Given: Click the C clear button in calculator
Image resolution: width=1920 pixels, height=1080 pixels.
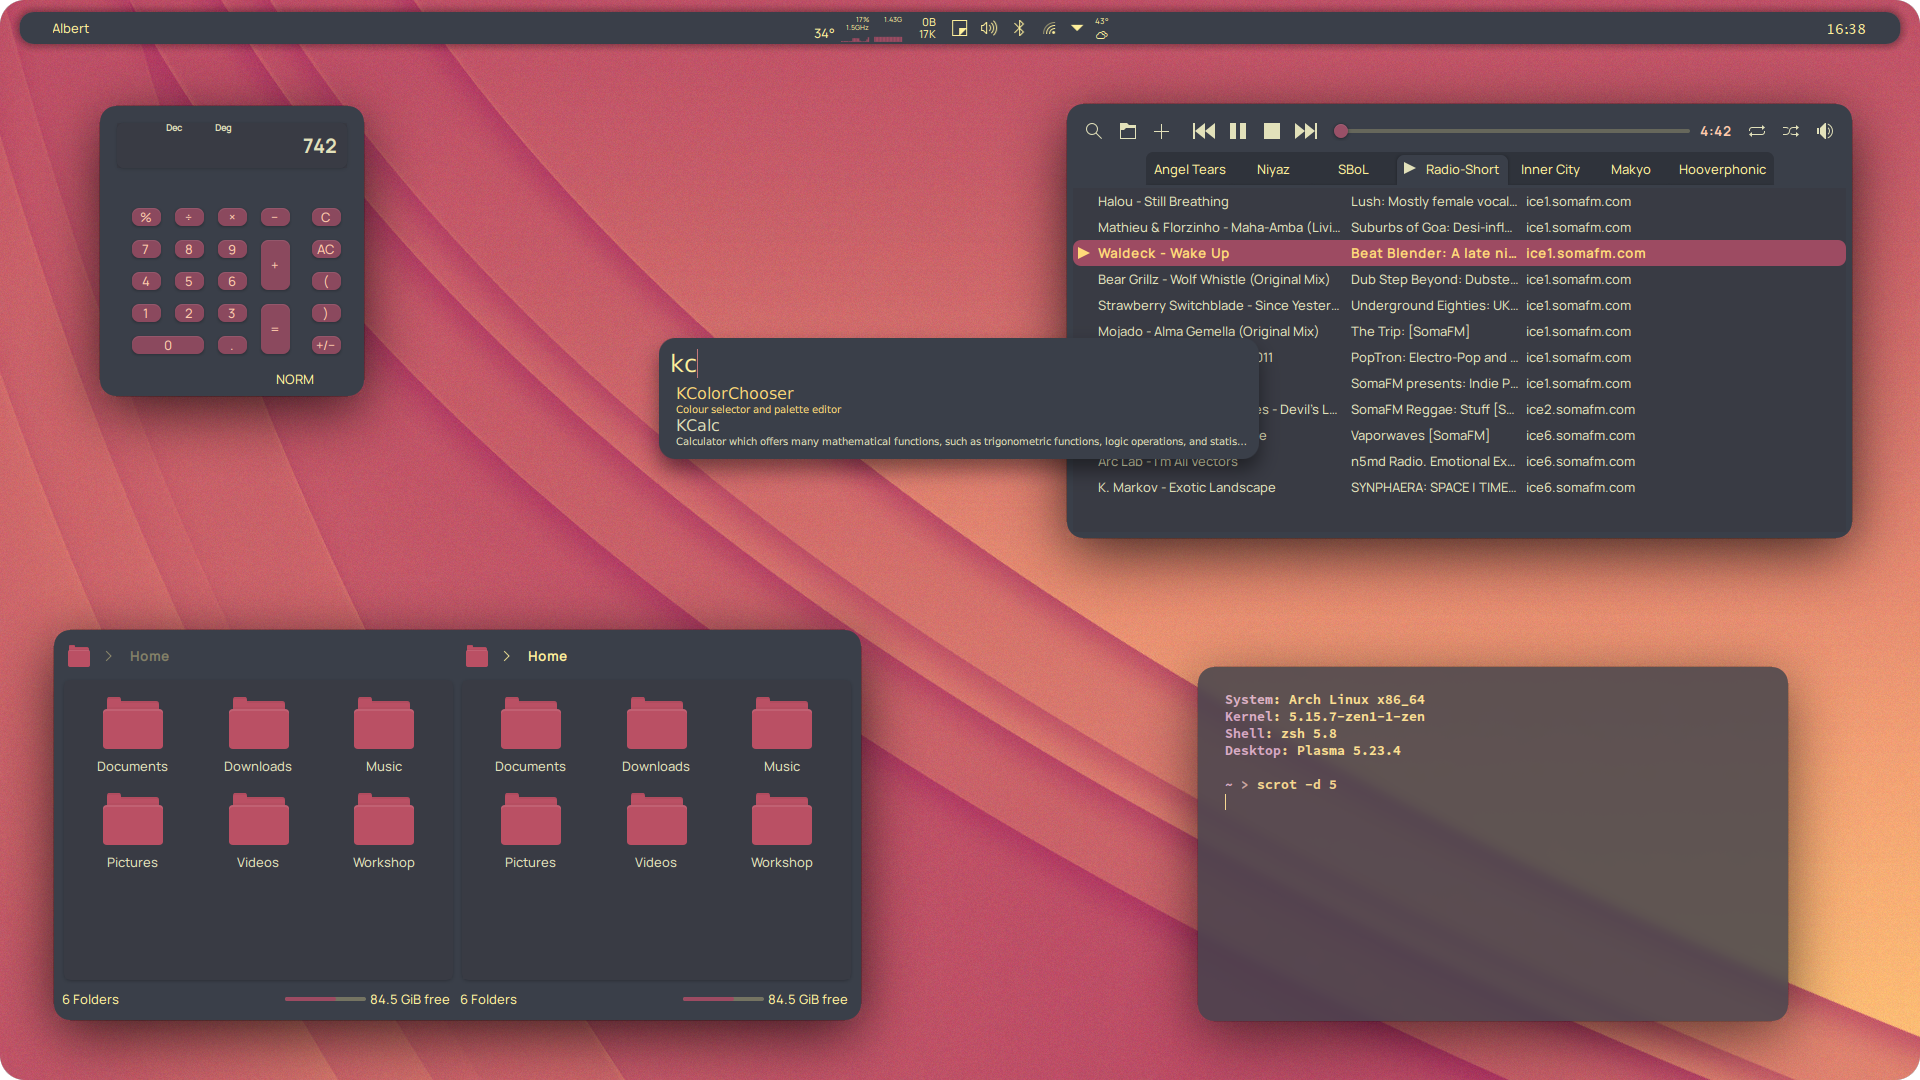Looking at the screenshot, I should (326, 217).
